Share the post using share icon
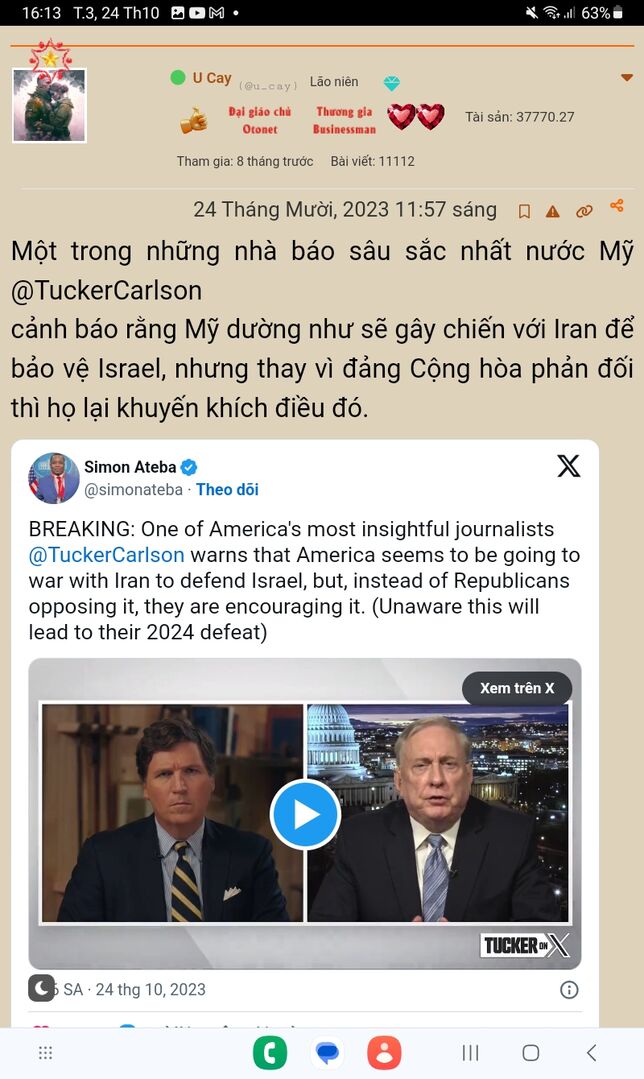The image size is (644, 1079). click(x=616, y=205)
